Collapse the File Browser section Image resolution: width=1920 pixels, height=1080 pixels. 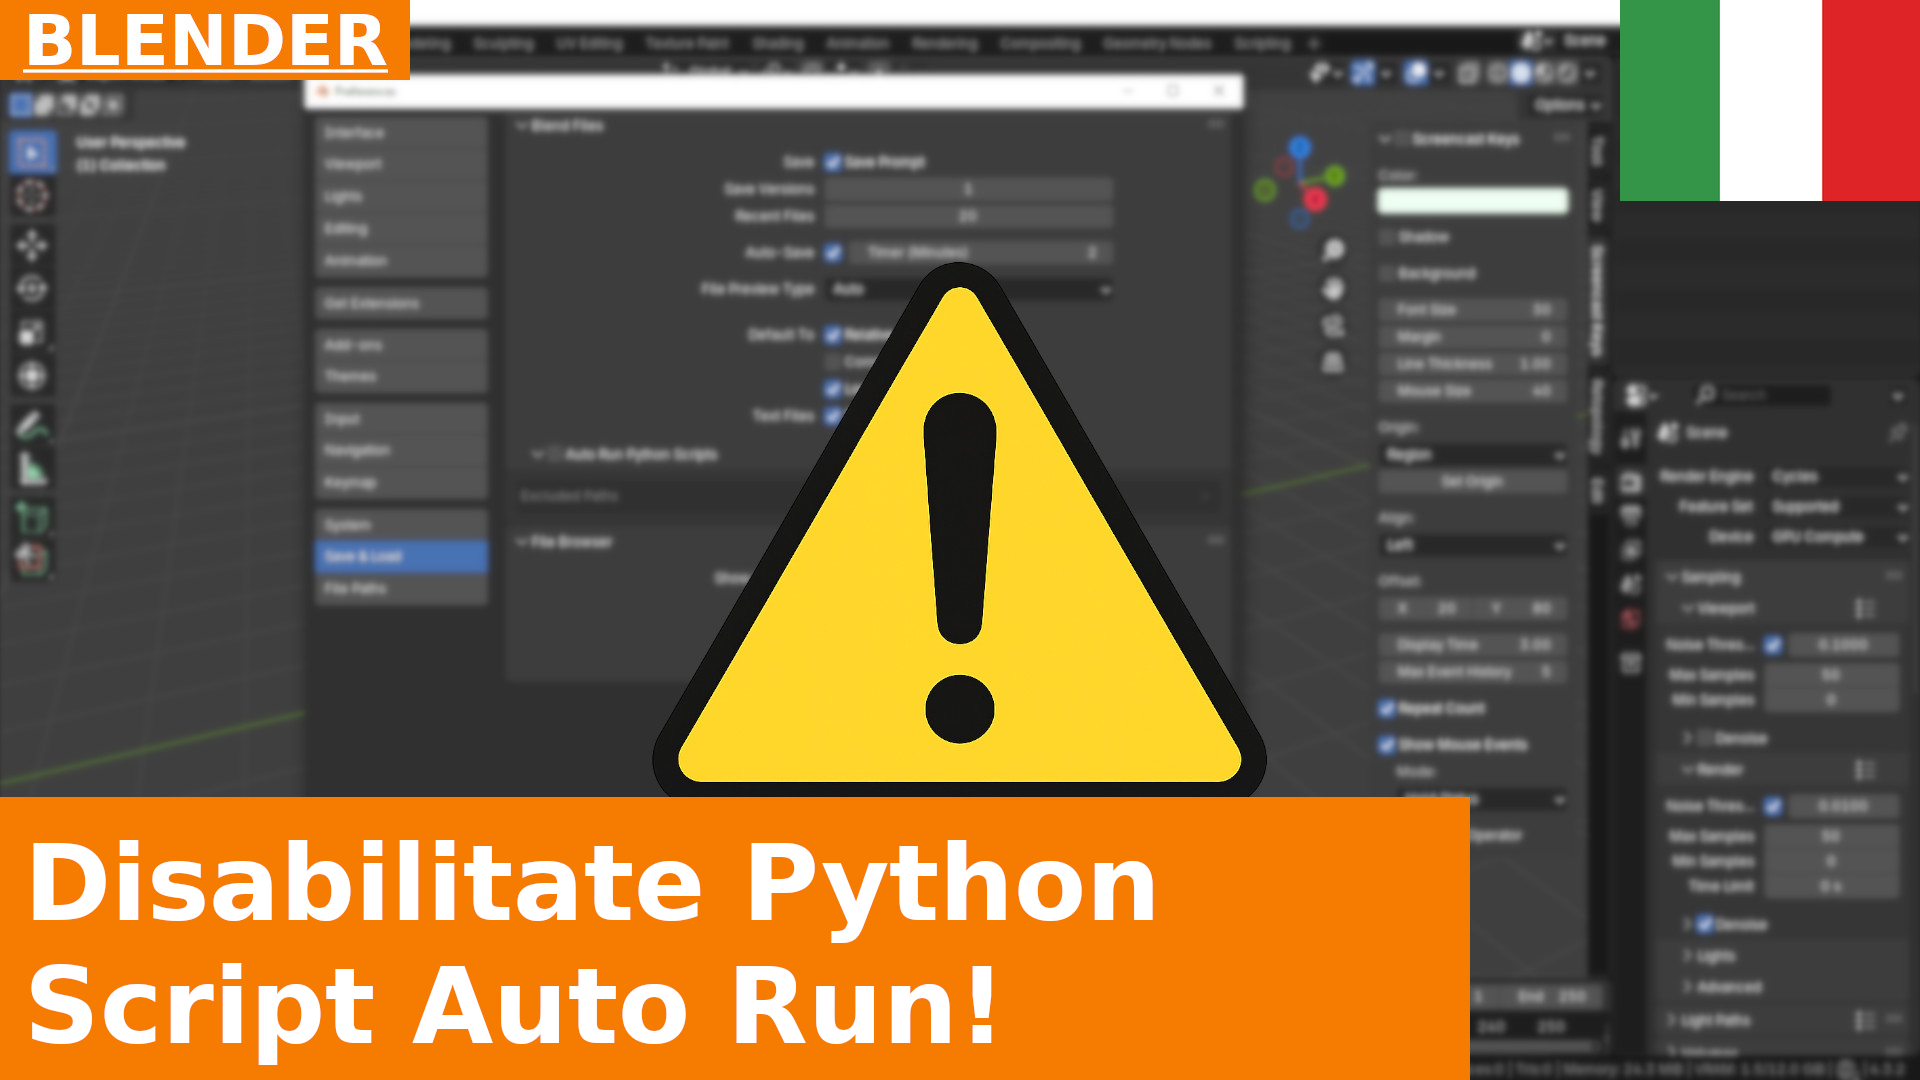click(521, 542)
